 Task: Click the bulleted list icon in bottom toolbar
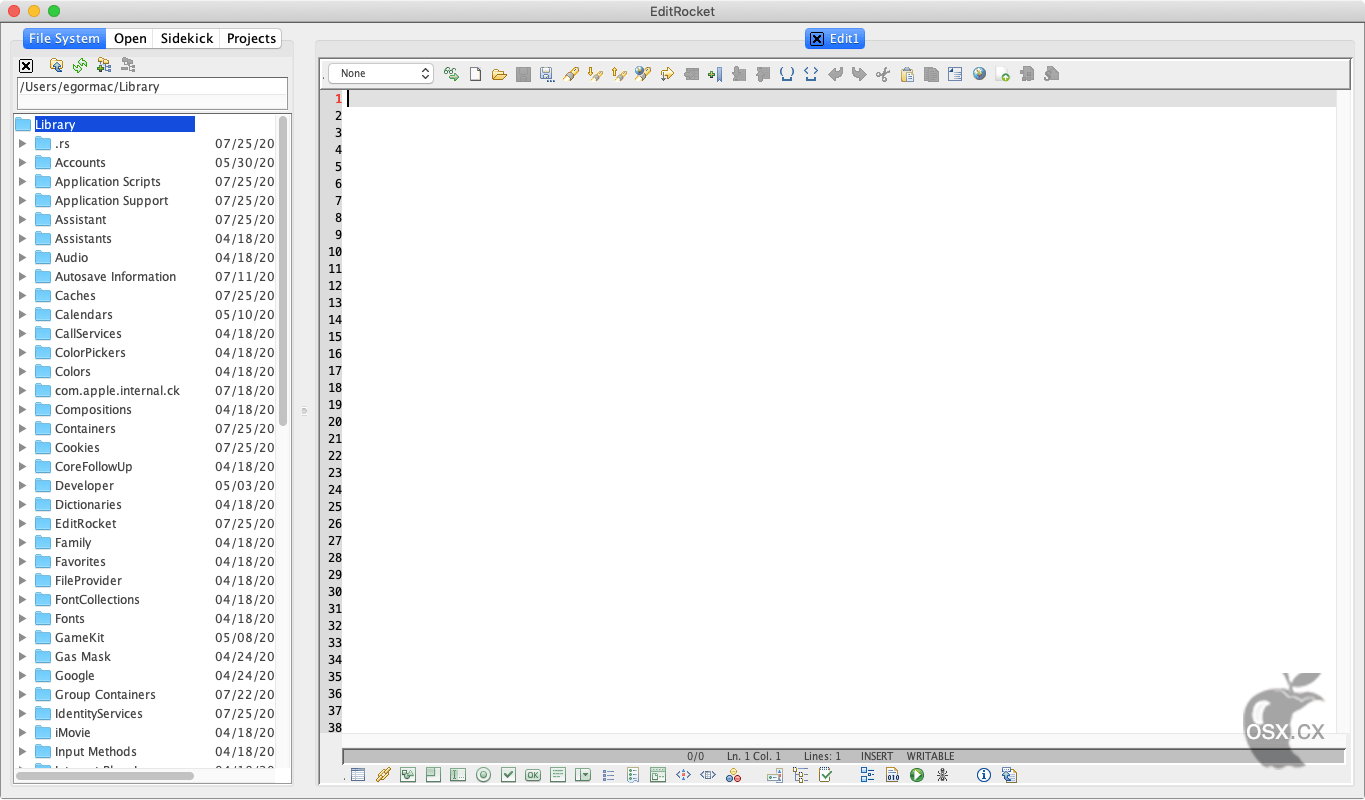pos(608,775)
